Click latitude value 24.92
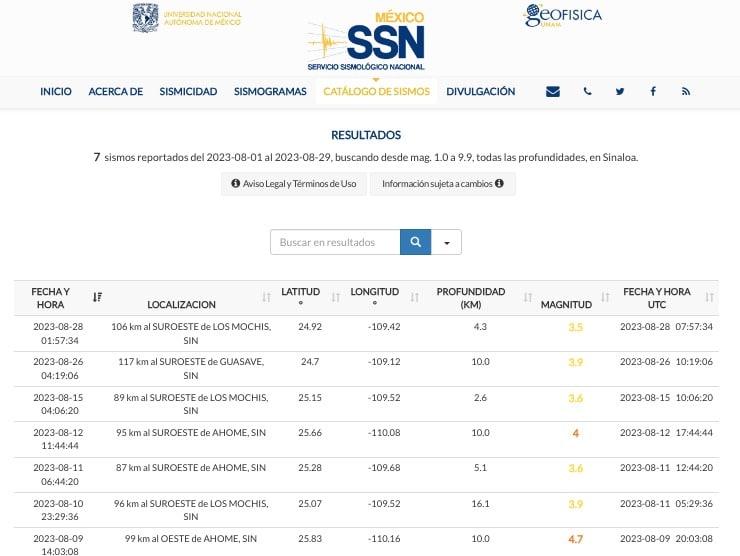740x556 pixels. pos(310,327)
